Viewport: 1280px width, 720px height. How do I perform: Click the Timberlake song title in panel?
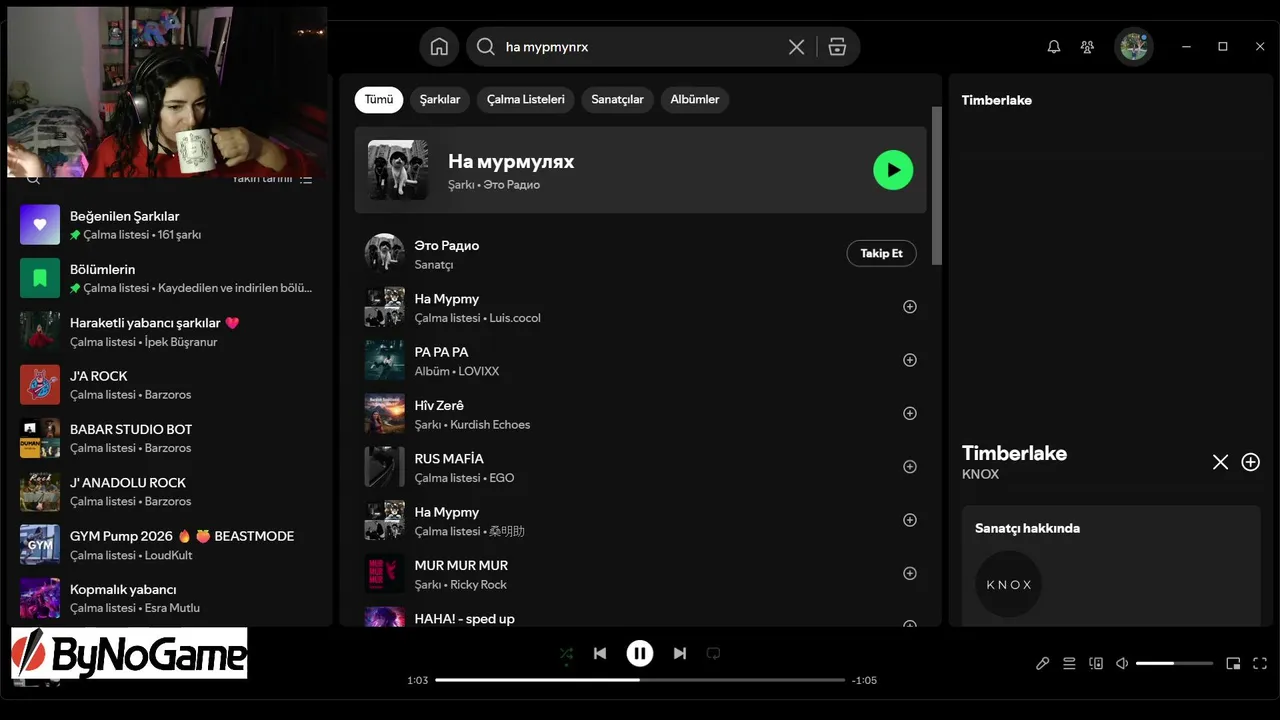coord(1014,453)
